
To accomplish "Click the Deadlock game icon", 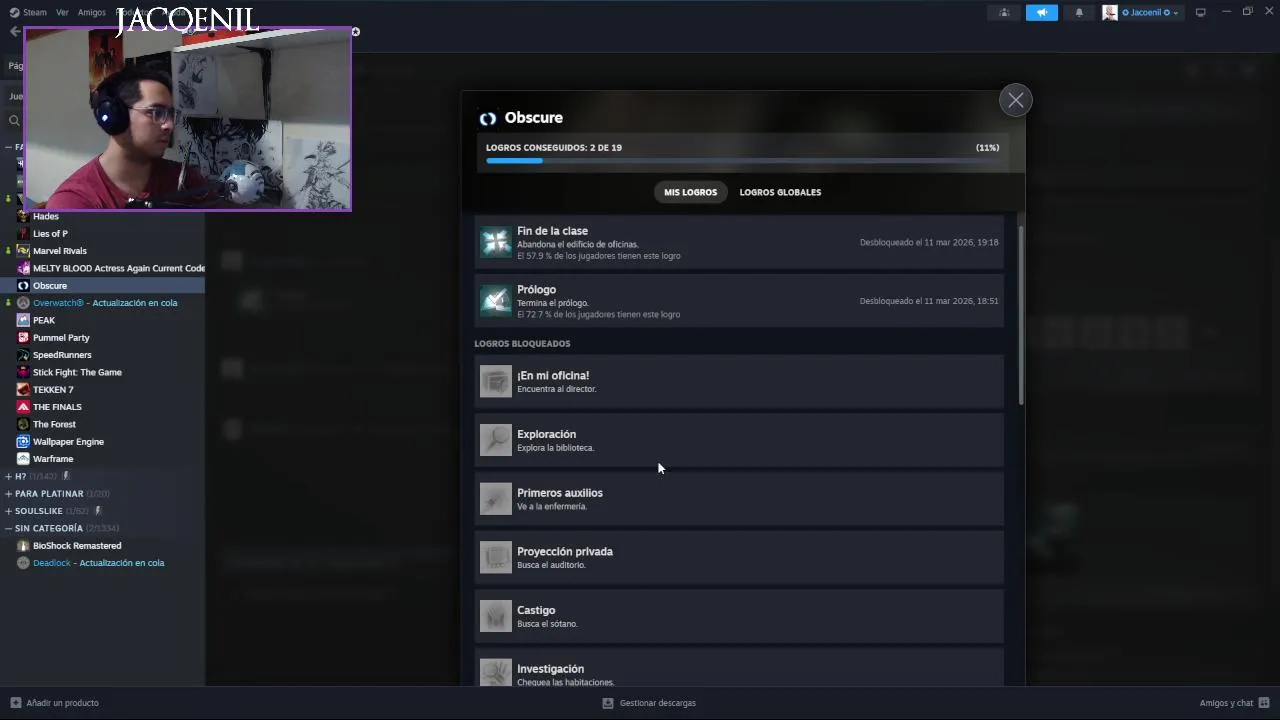I will coord(23,563).
